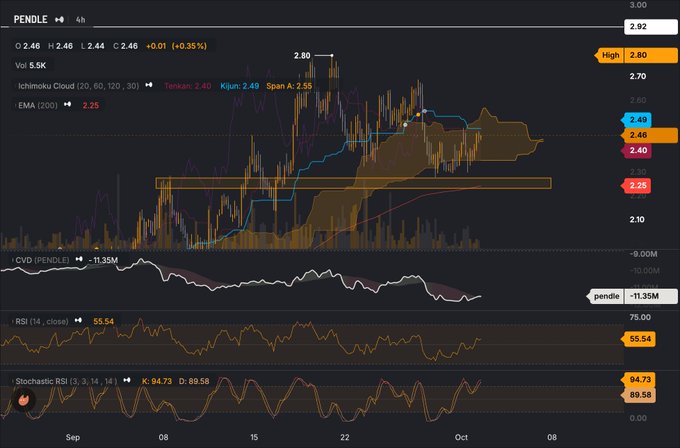
Task: Click the 55.54 value beside RSI label
Action: coord(104,321)
